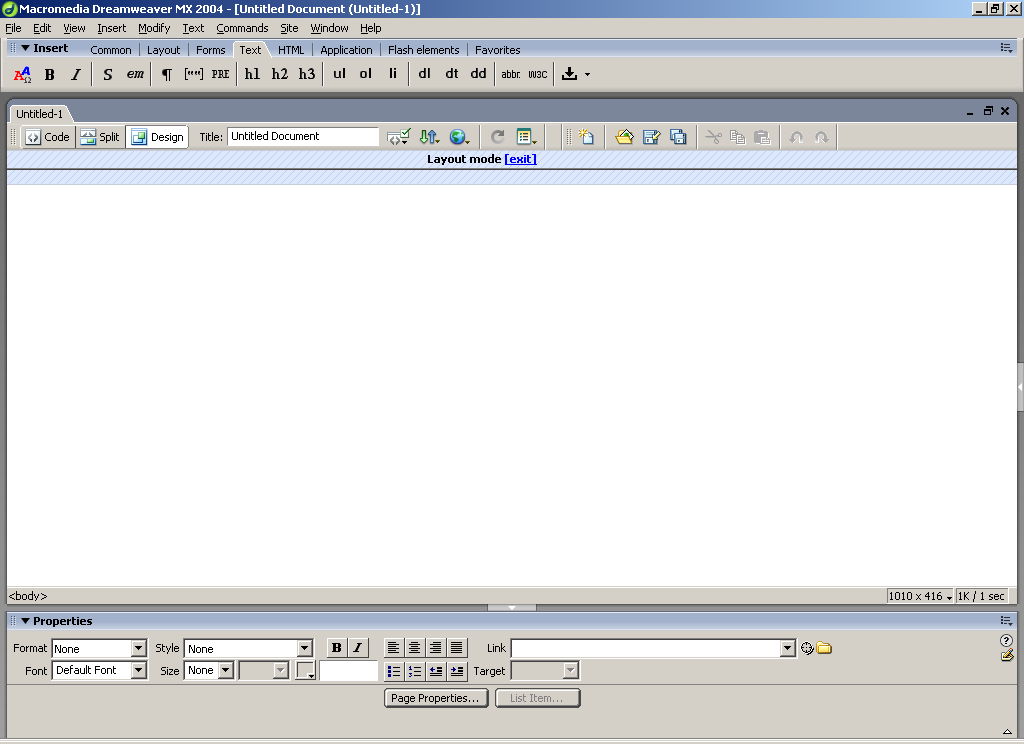Viewport: 1024px width, 744px height.
Task: Apply Heading 3 with the h3 icon
Action: (307, 74)
